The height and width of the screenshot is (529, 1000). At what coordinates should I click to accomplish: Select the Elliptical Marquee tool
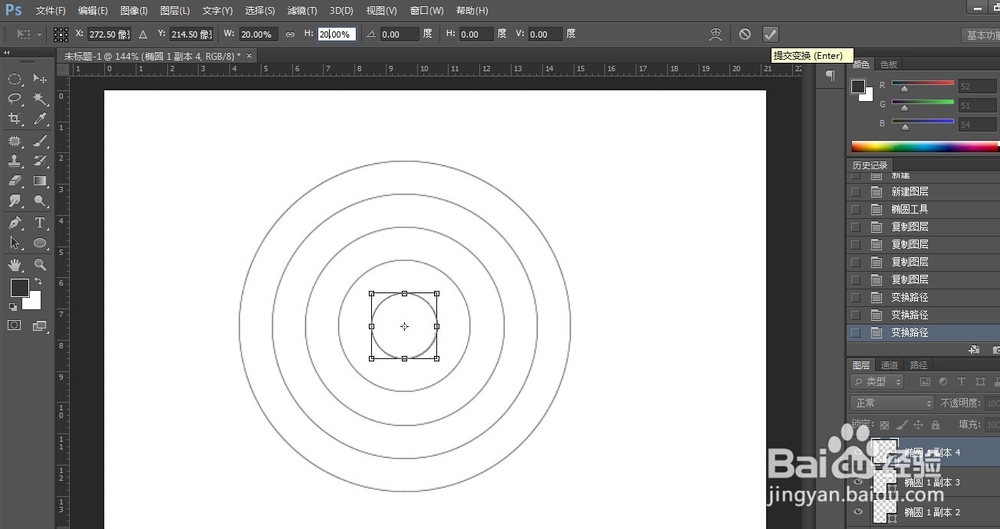point(14,78)
